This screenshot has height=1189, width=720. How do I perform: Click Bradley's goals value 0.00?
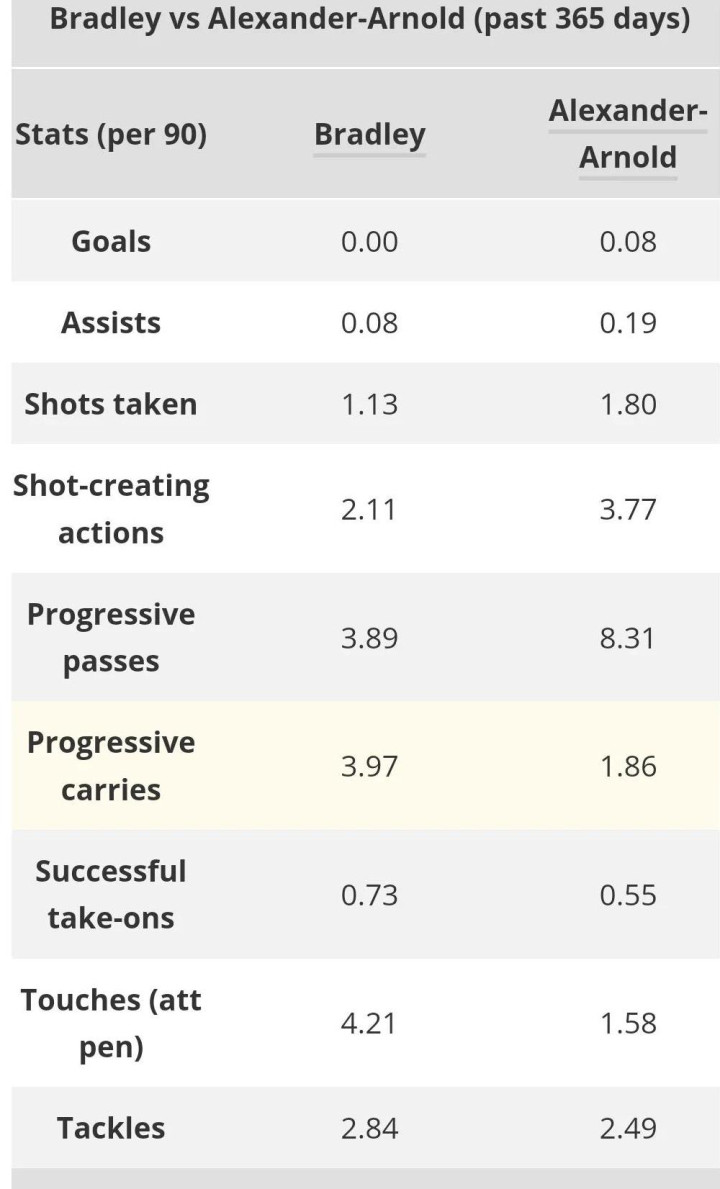(369, 242)
